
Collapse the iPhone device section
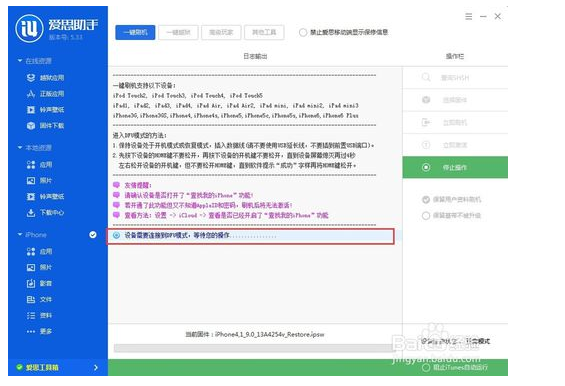click(20, 235)
